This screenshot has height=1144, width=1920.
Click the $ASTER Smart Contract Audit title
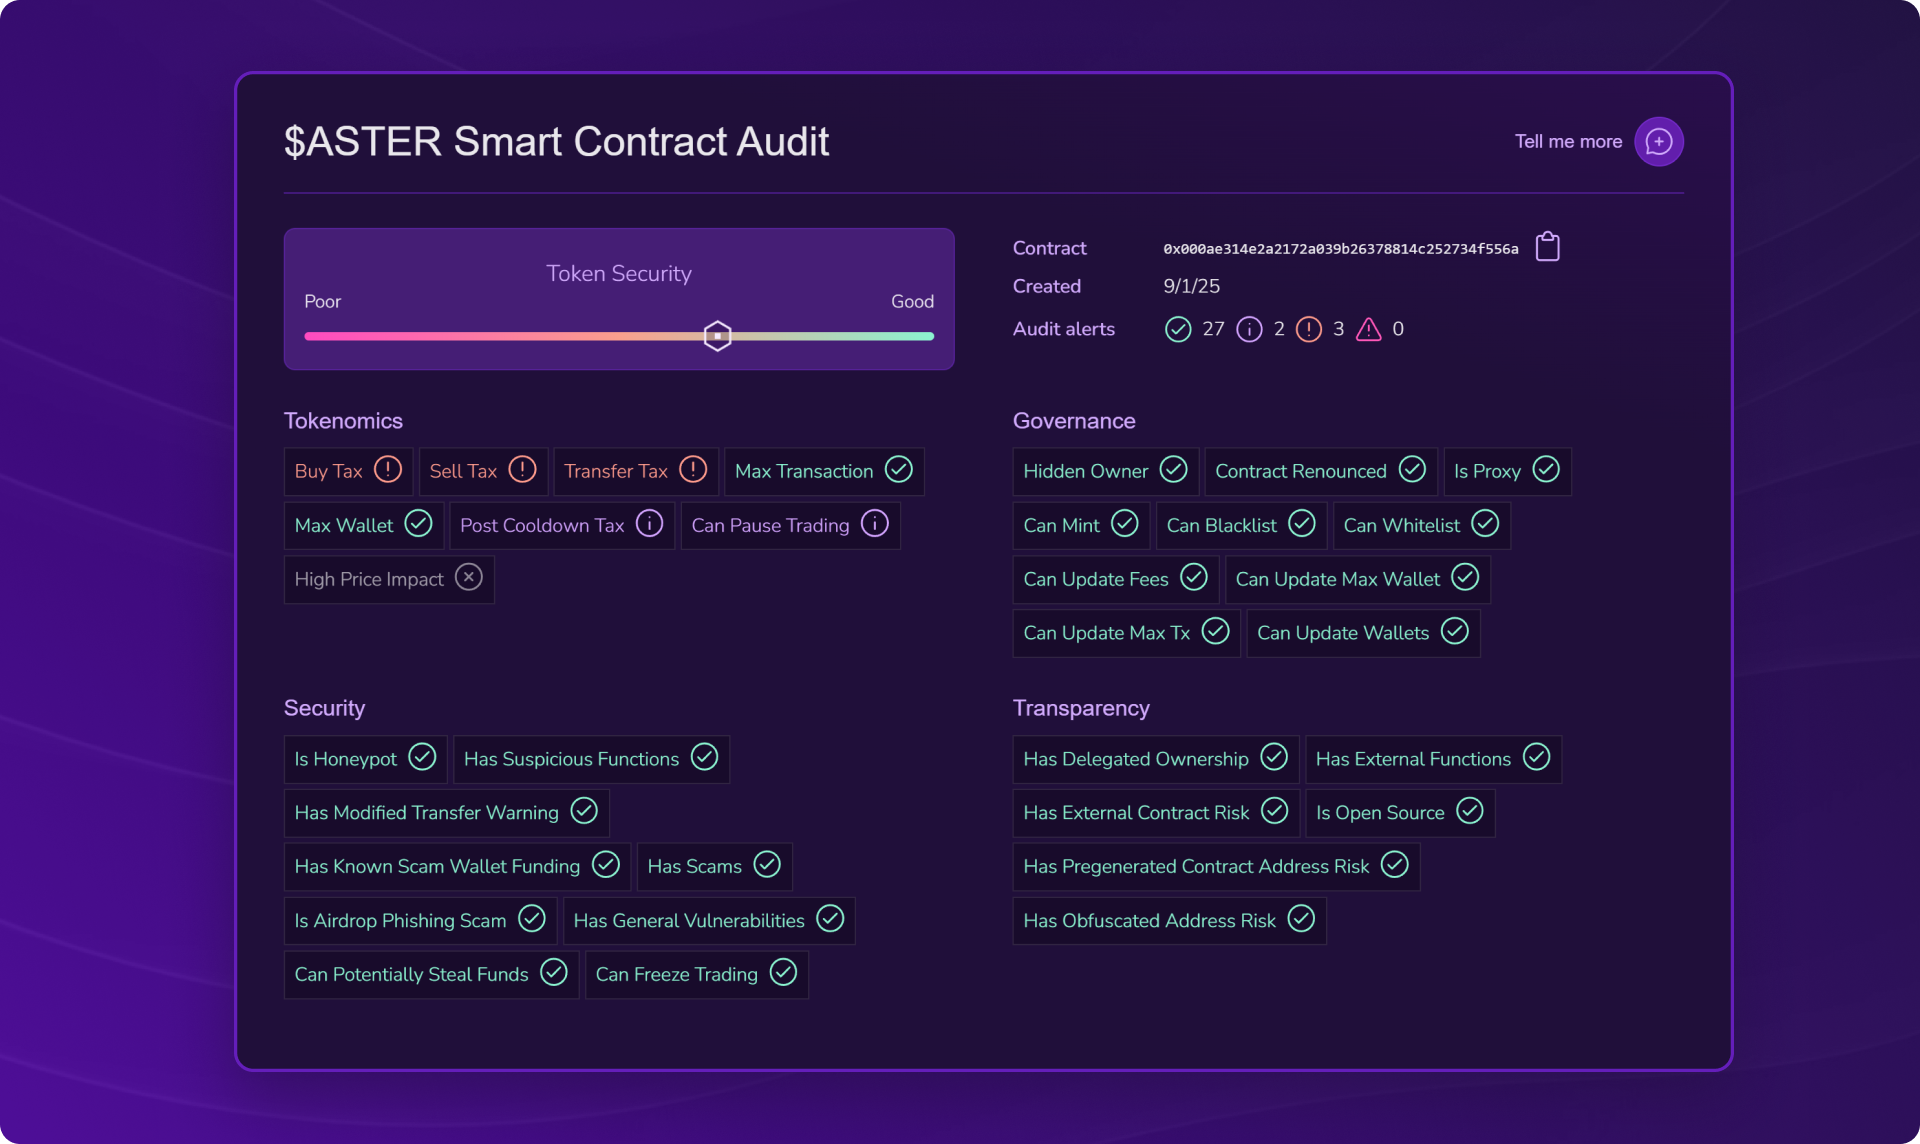[556, 142]
